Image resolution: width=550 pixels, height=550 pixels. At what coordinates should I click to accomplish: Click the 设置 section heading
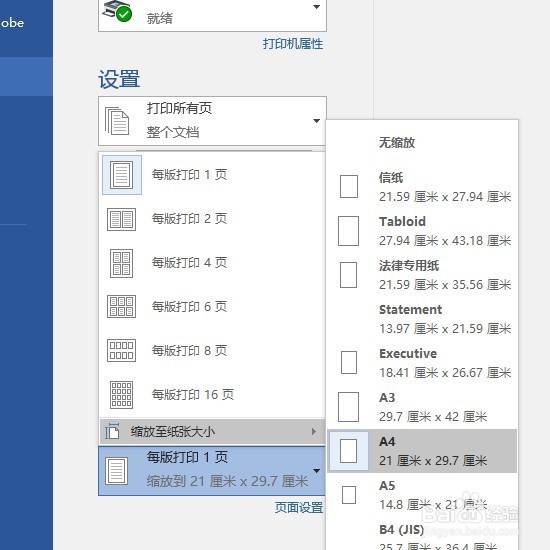pos(119,79)
